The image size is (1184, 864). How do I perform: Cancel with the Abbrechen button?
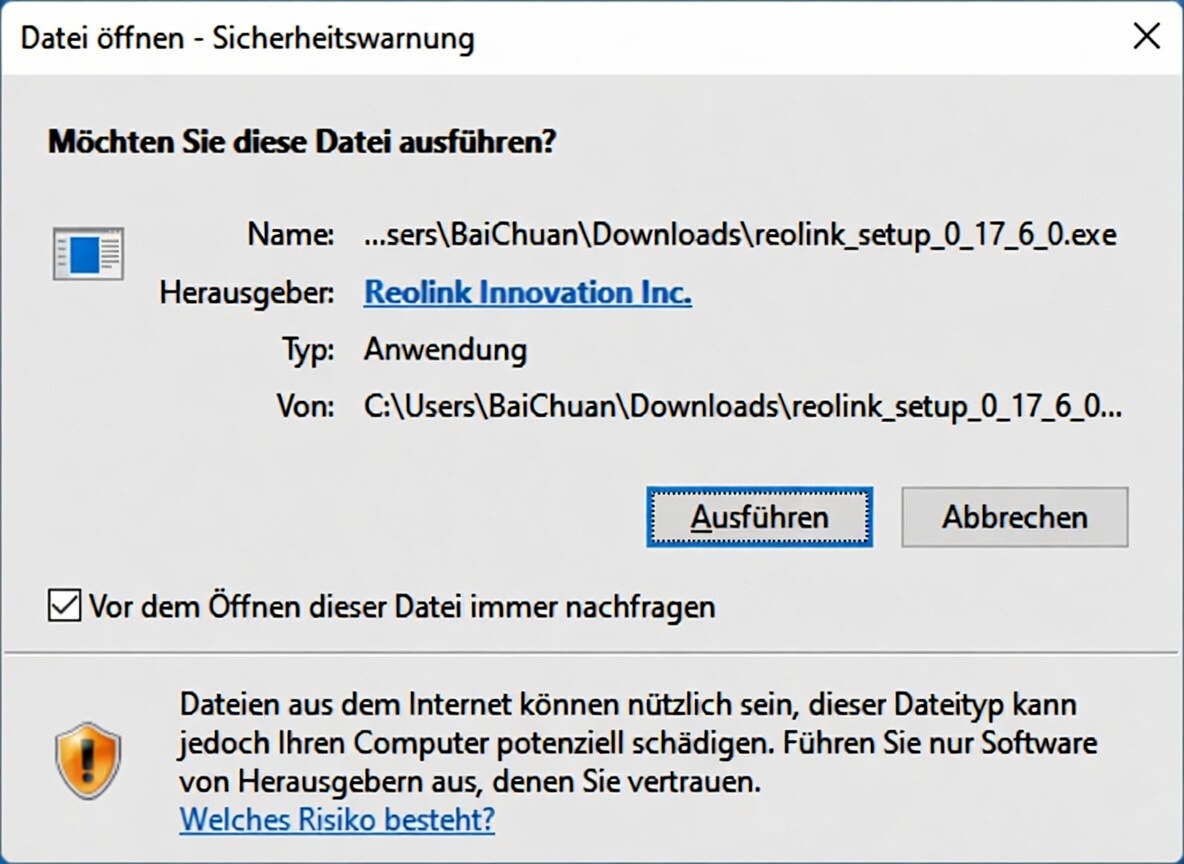pyautogui.click(x=1014, y=517)
